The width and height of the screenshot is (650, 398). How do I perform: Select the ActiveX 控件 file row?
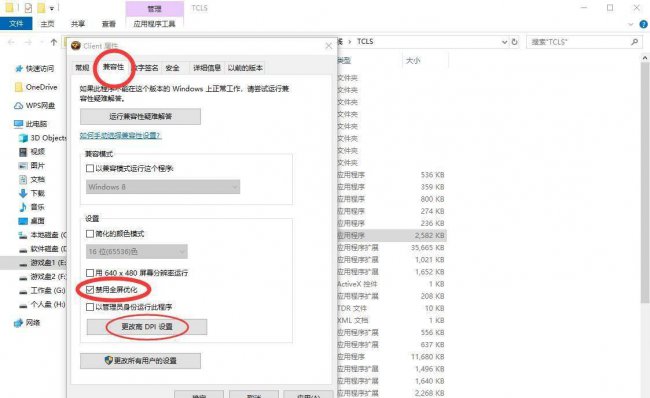[391, 284]
